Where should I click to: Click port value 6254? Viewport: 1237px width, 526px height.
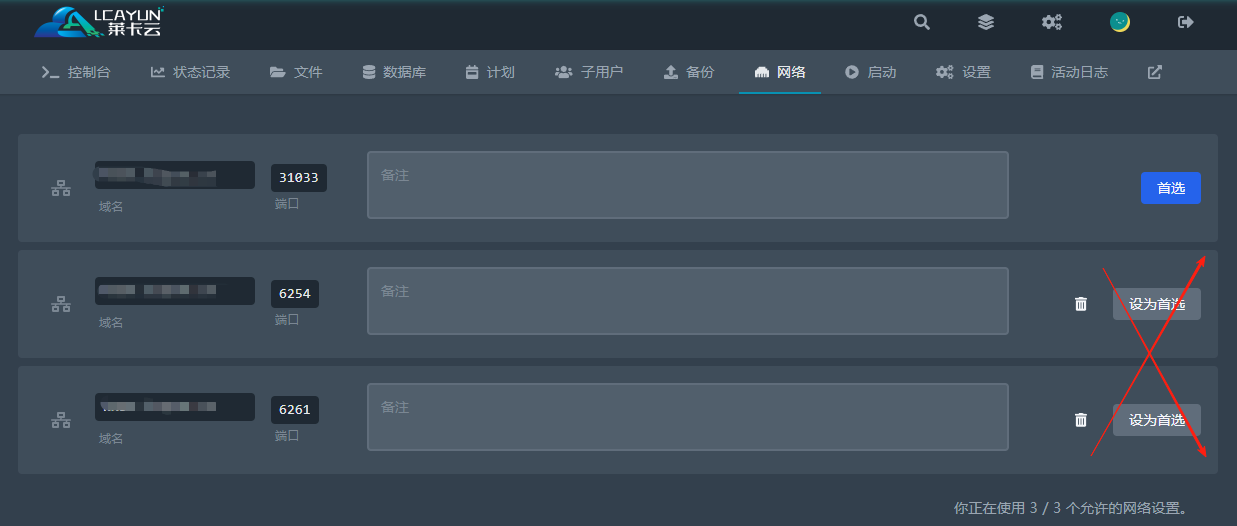click(295, 294)
